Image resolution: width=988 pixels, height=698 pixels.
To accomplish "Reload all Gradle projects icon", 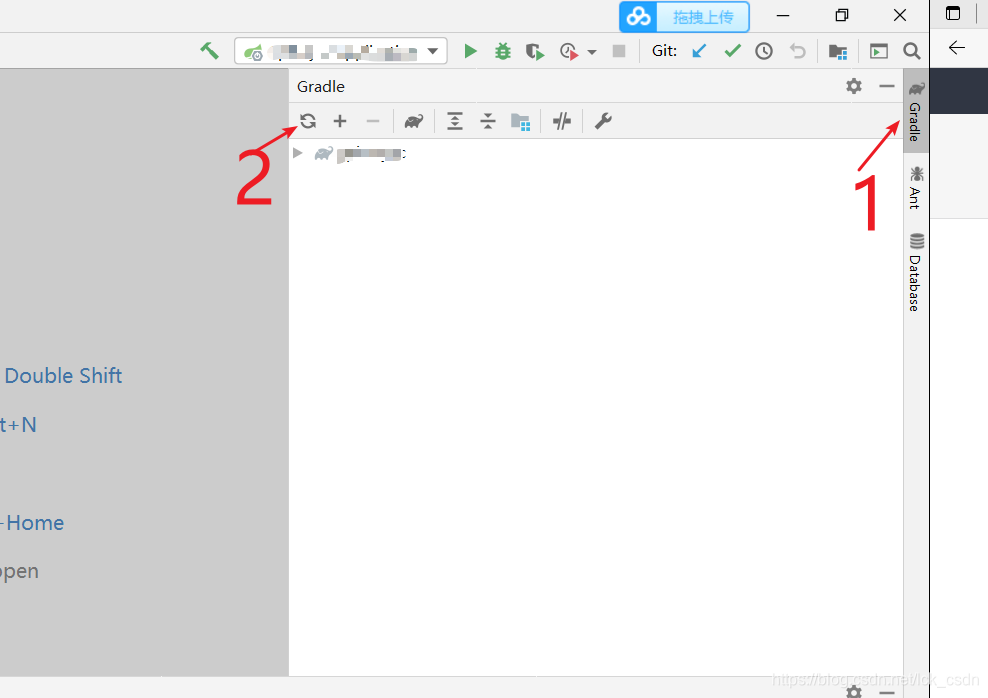I will (308, 121).
